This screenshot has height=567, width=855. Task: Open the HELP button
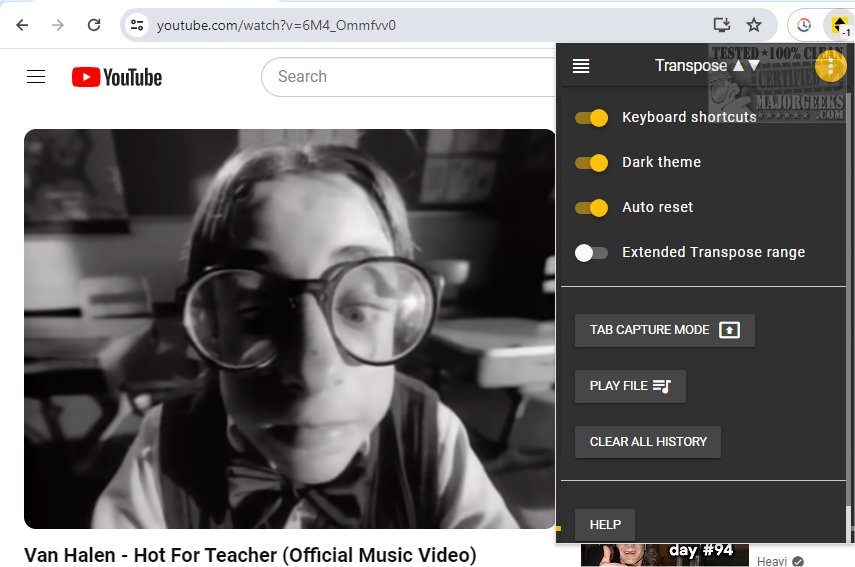pos(605,524)
